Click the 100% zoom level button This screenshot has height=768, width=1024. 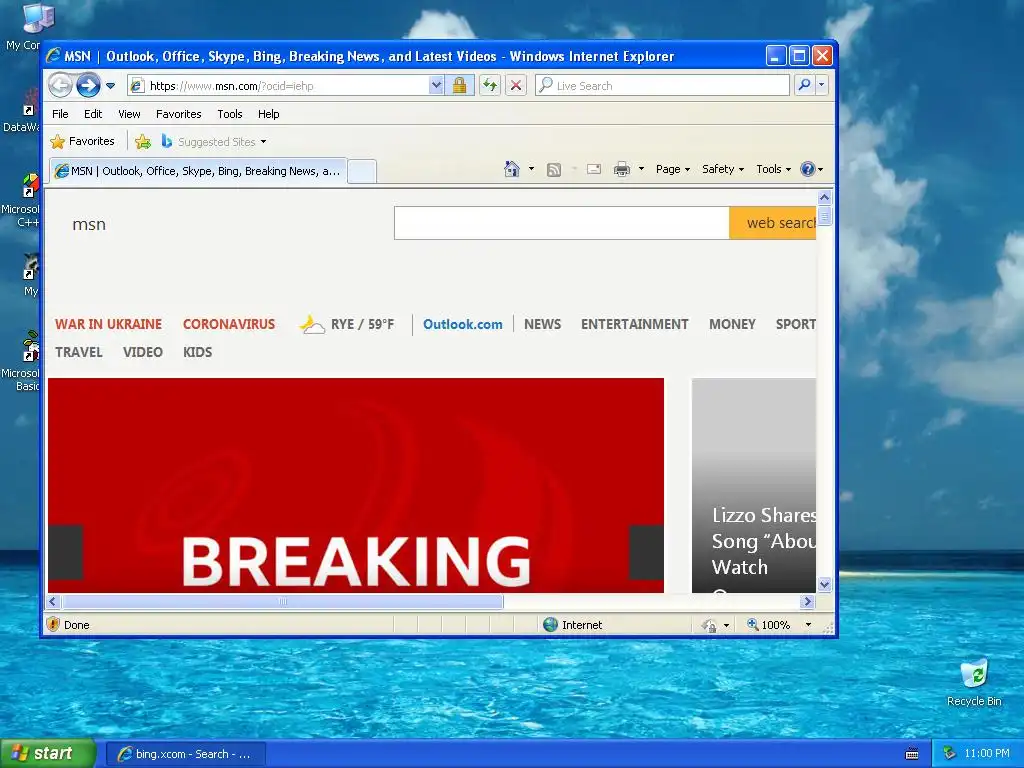[x=769, y=625]
